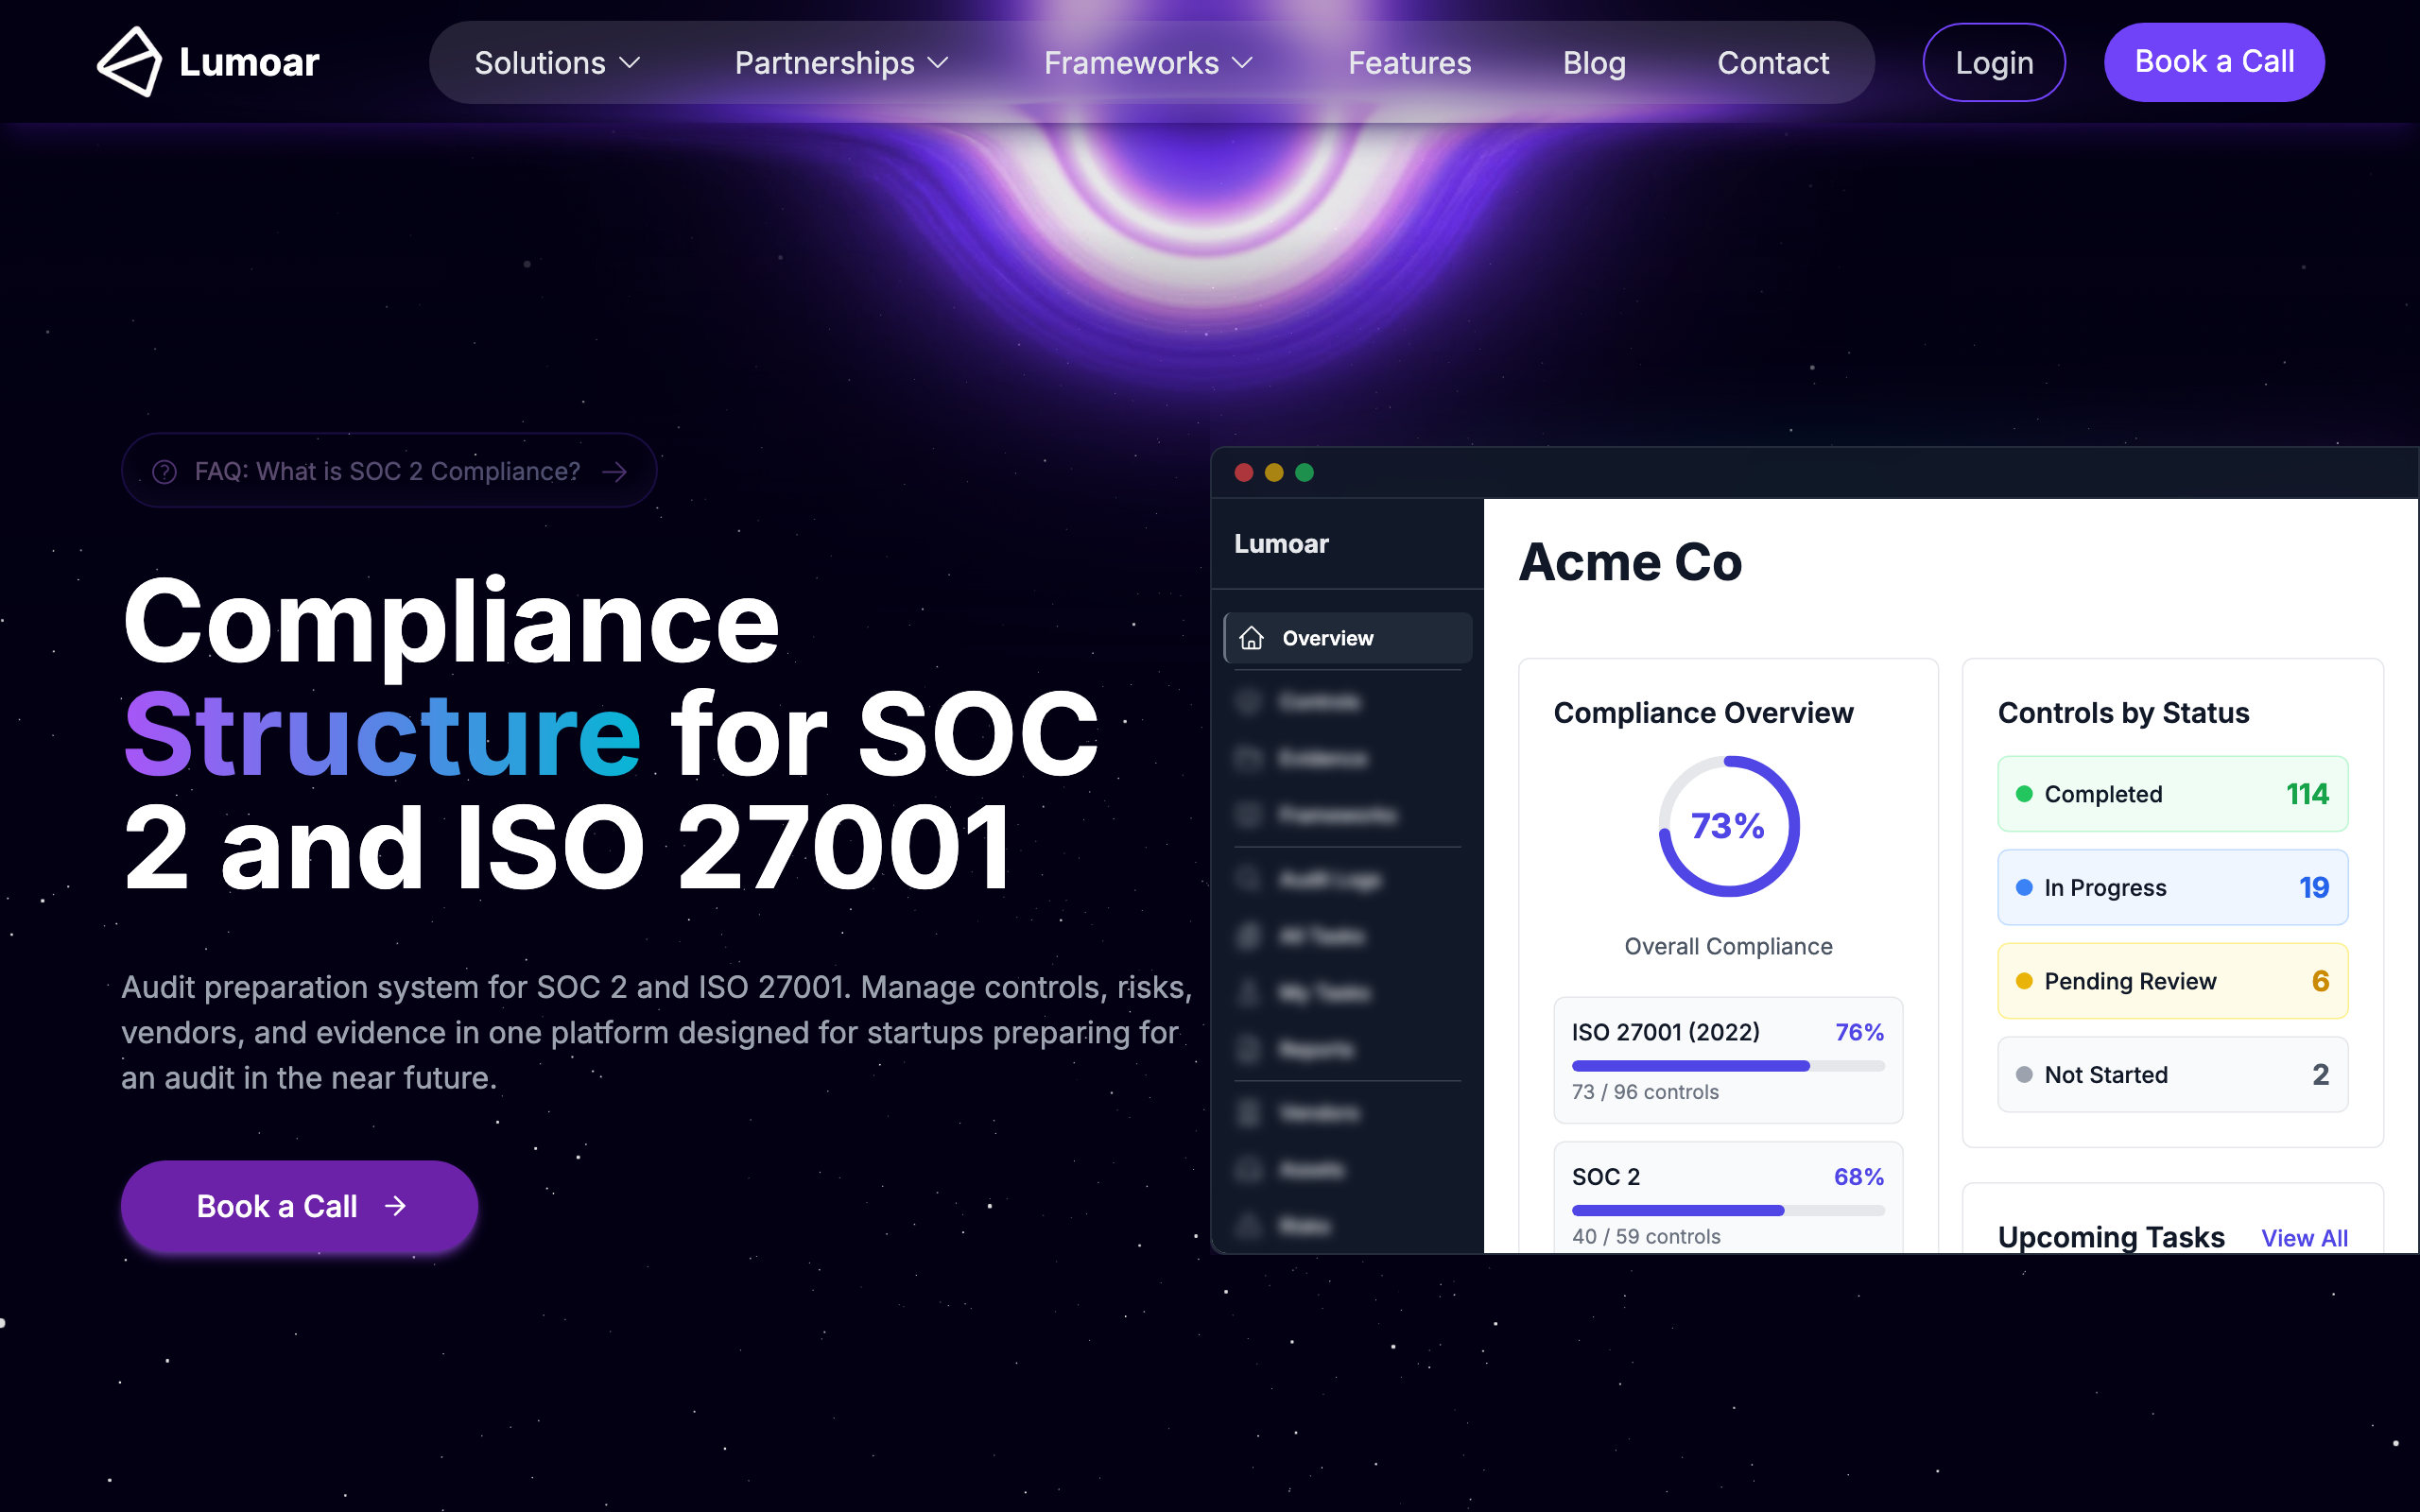Click the red window dot in the mockup
The height and width of the screenshot is (1512, 2420).
point(1243,472)
